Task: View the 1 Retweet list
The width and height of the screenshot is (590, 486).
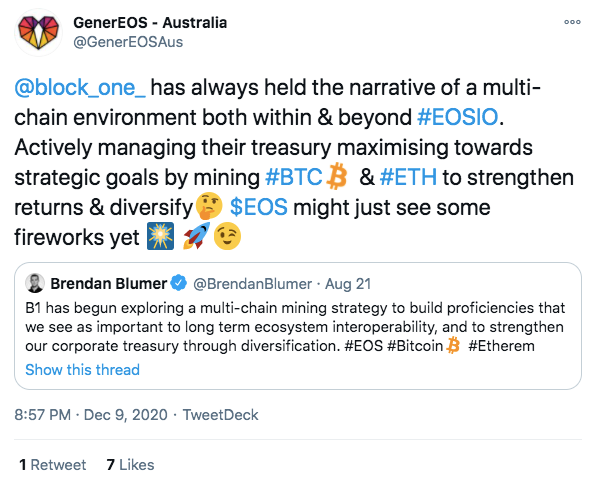Action: tap(53, 465)
